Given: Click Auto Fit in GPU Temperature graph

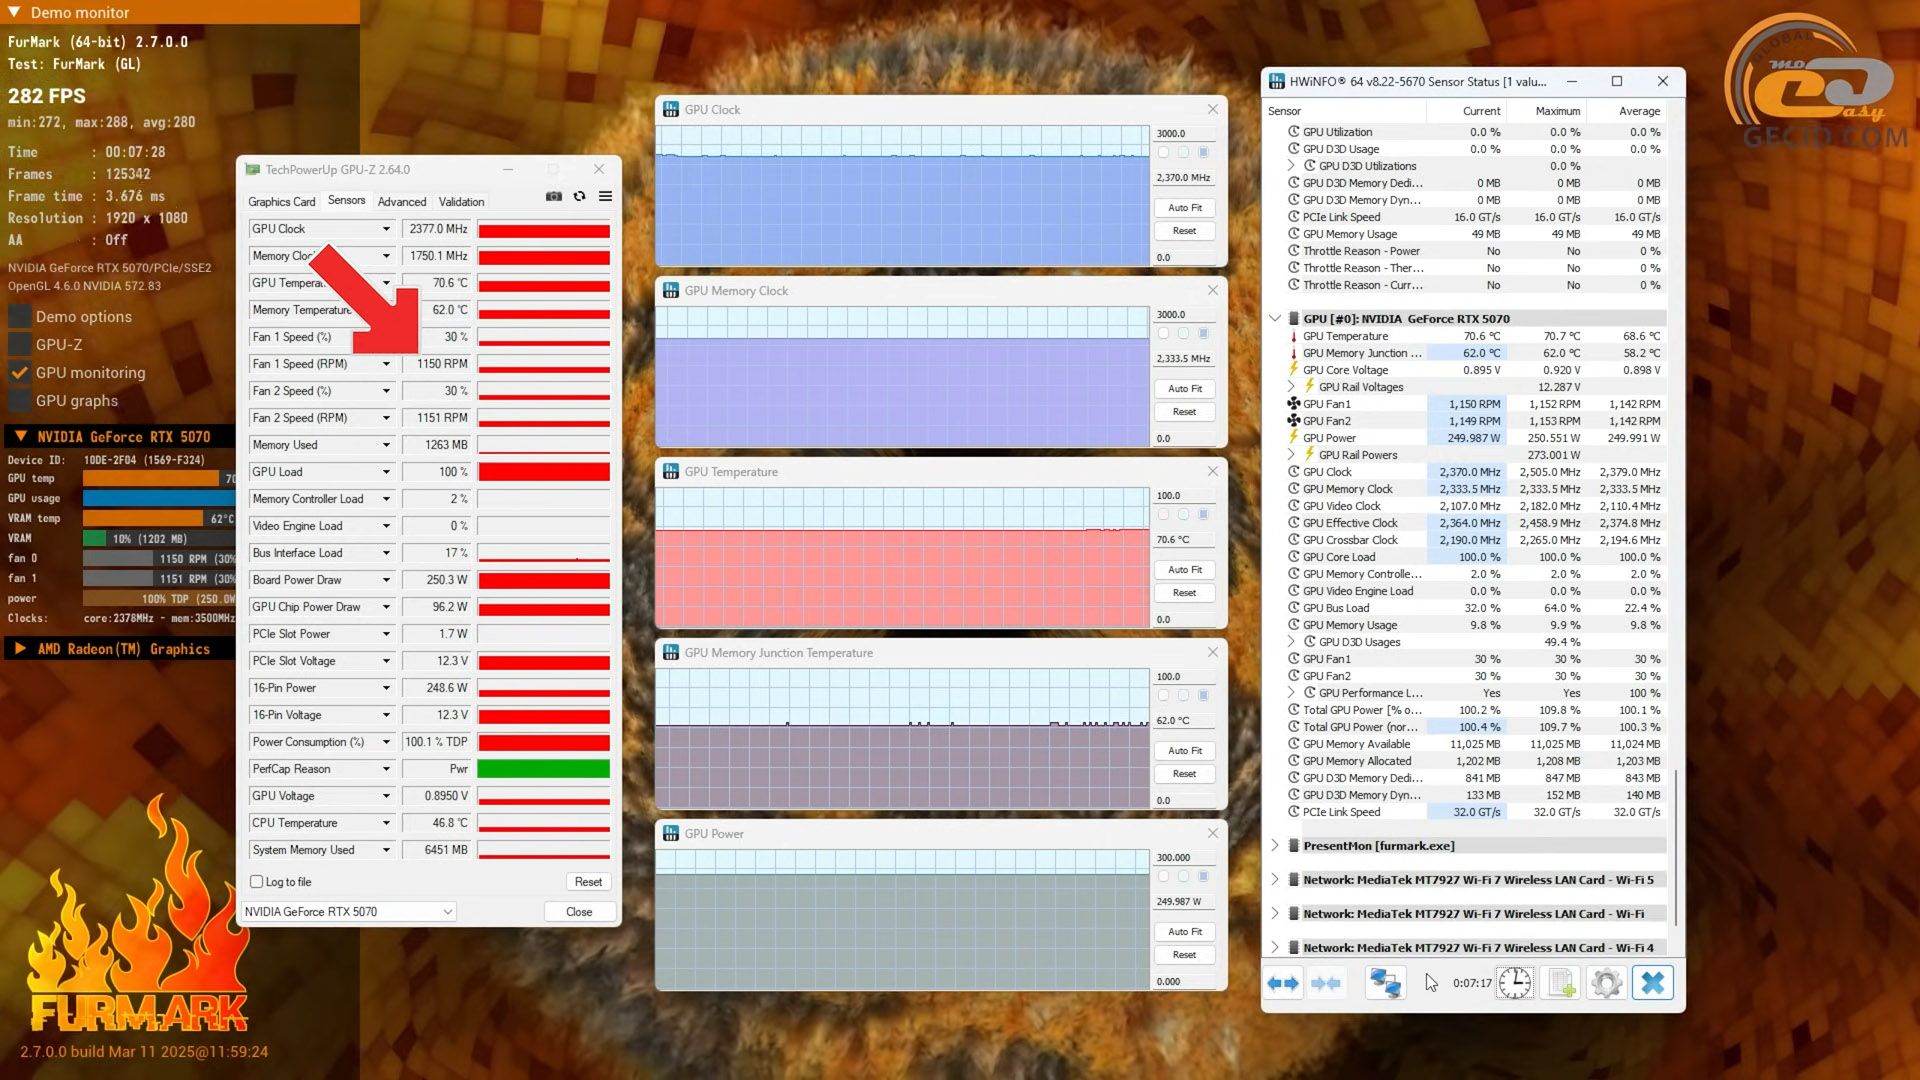Looking at the screenshot, I should point(1185,570).
